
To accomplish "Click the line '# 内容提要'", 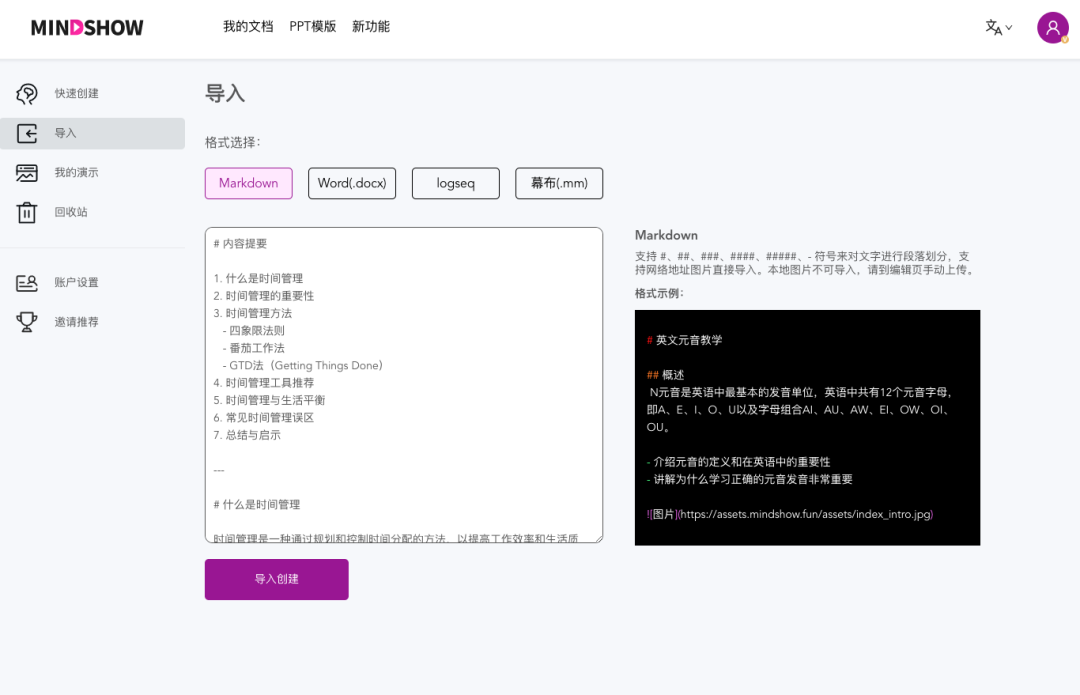I will [240, 244].
